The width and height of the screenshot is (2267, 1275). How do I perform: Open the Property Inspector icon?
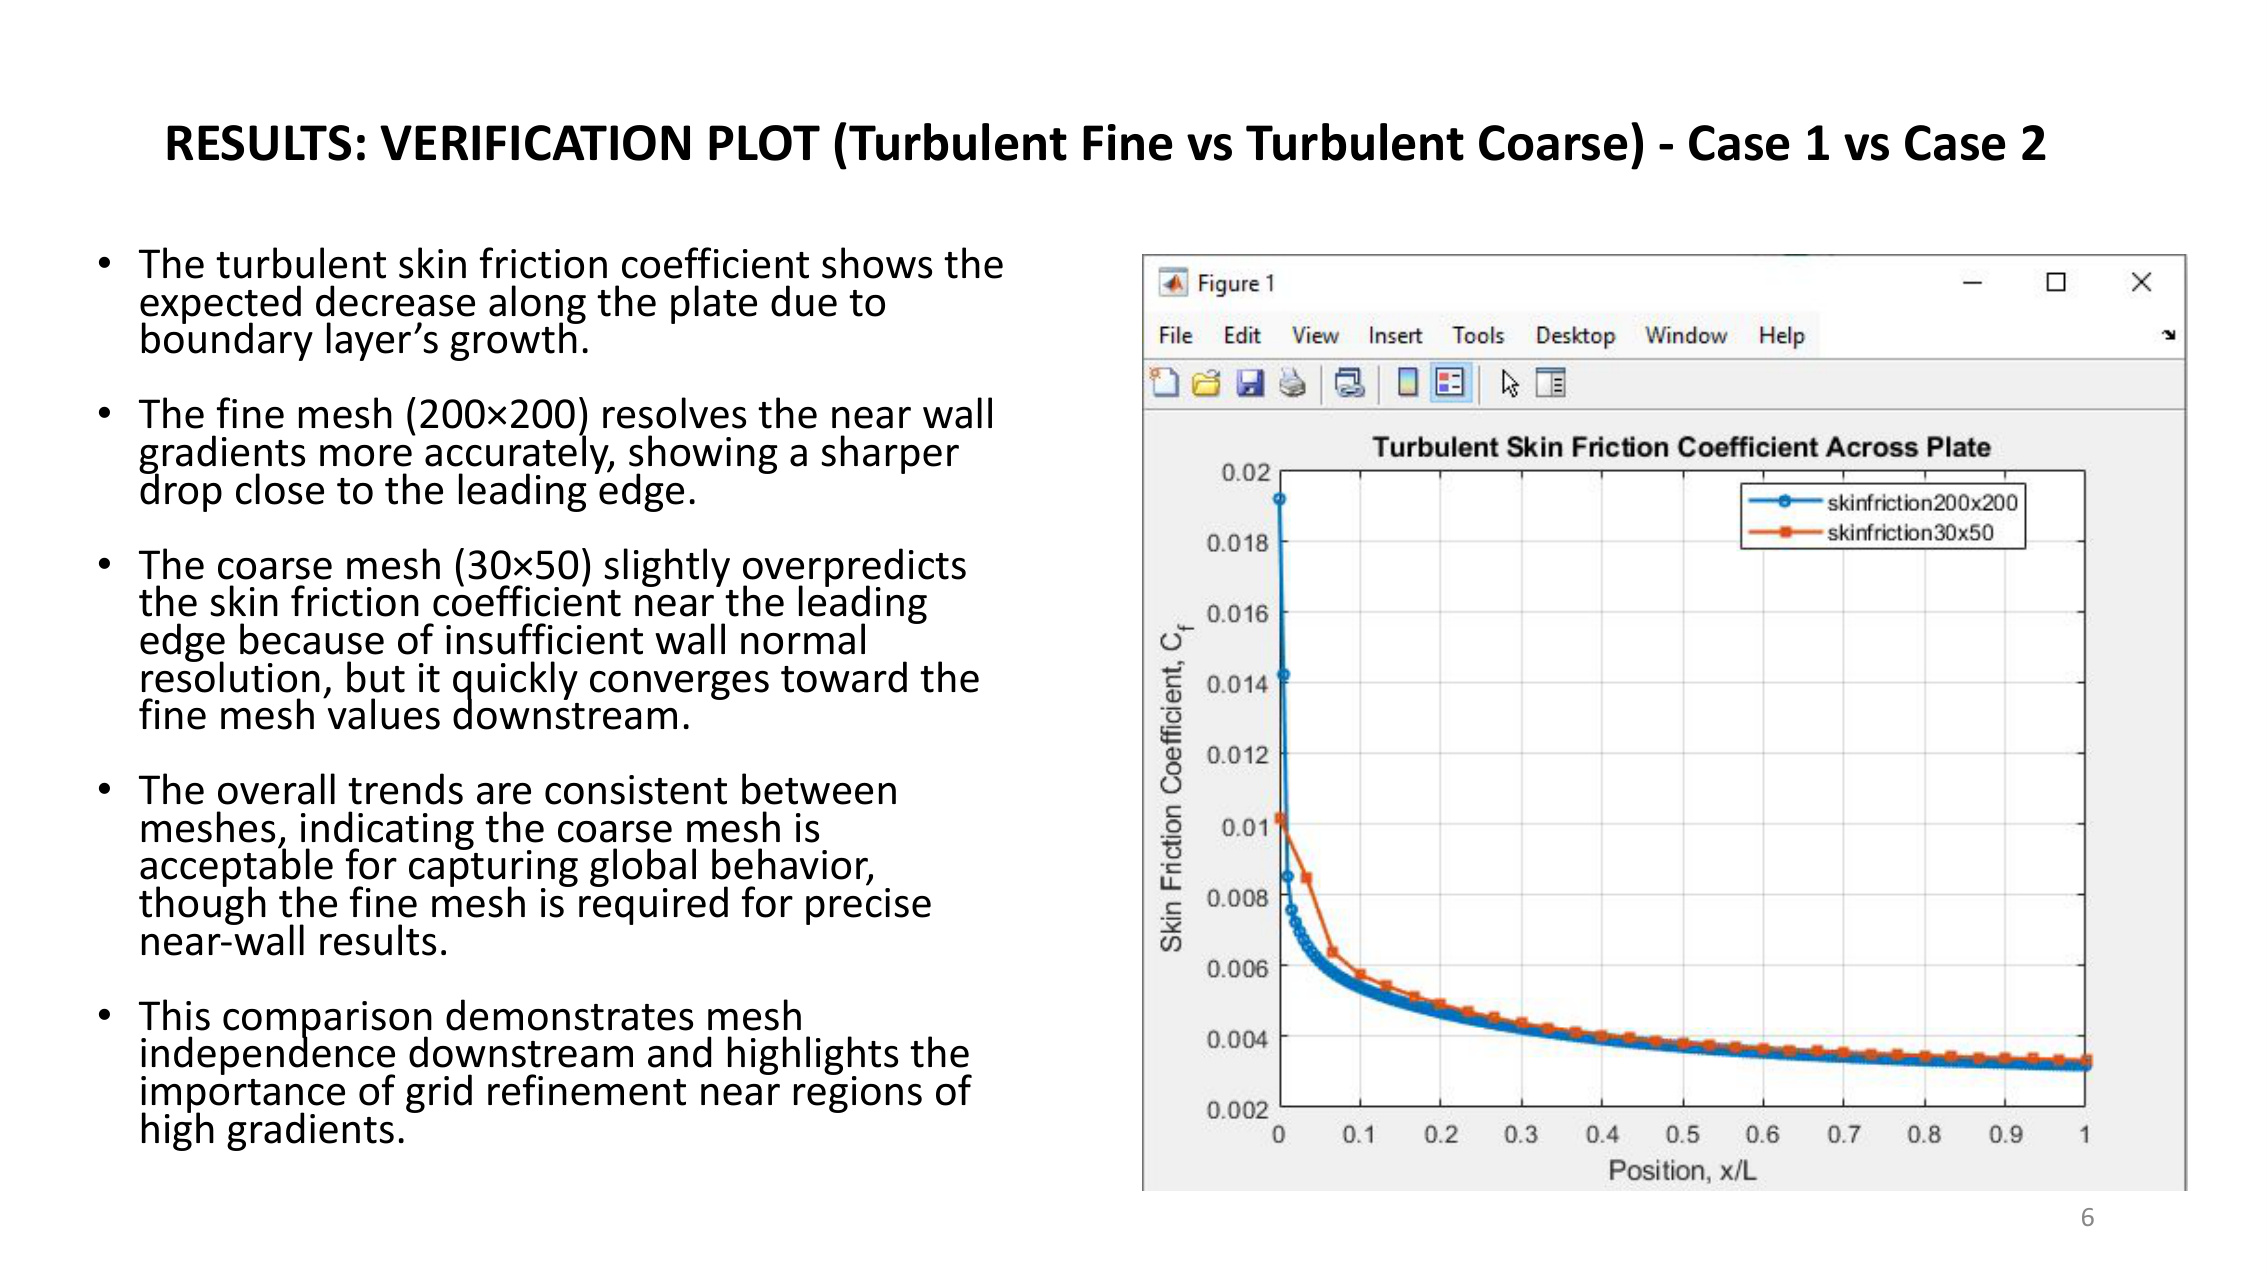coord(1551,383)
